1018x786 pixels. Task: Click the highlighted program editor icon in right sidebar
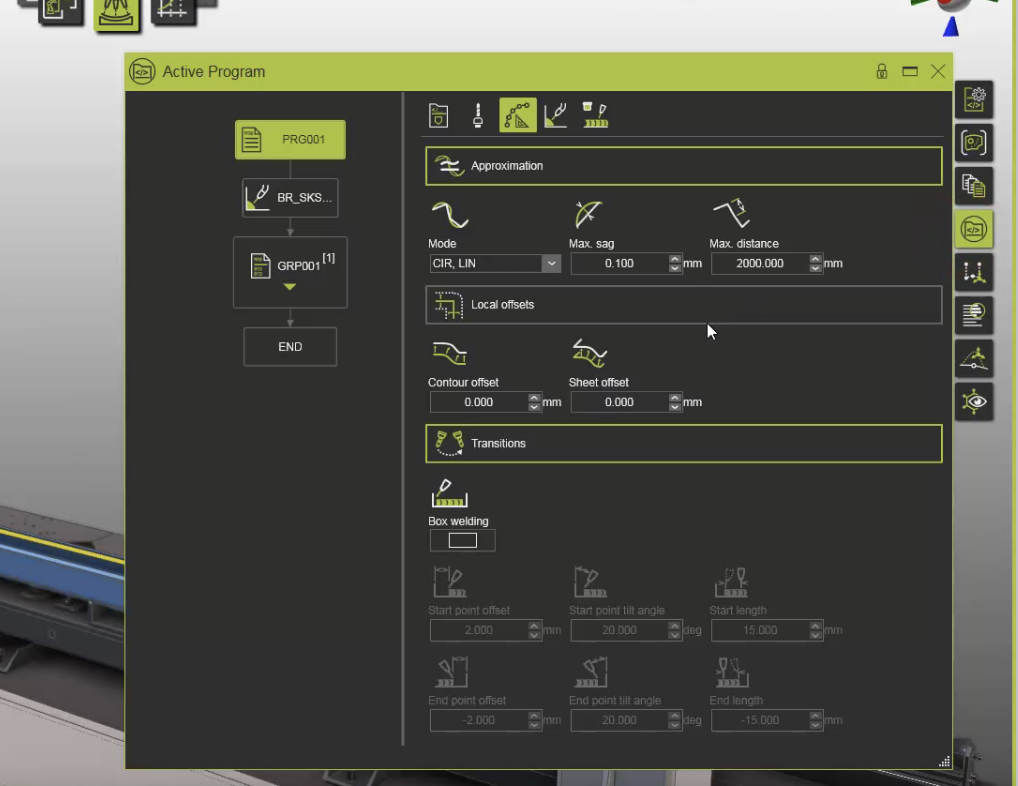(973, 228)
